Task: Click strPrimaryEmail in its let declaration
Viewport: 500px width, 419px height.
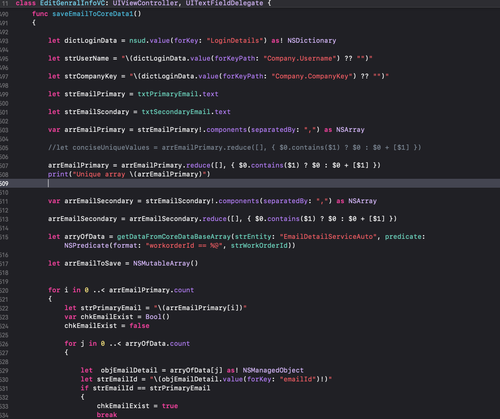Action: (111, 308)
